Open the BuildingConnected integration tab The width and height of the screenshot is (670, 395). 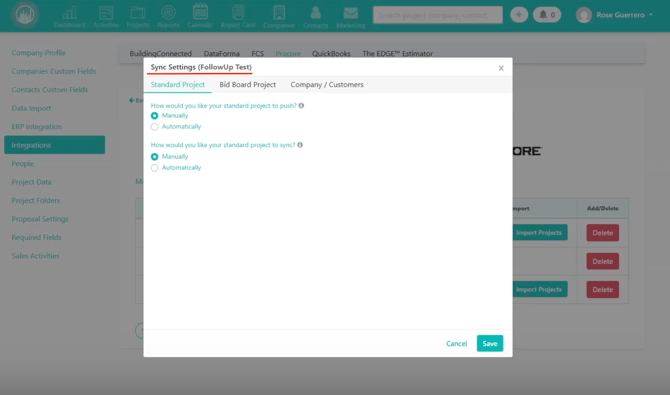pos(161,53)
